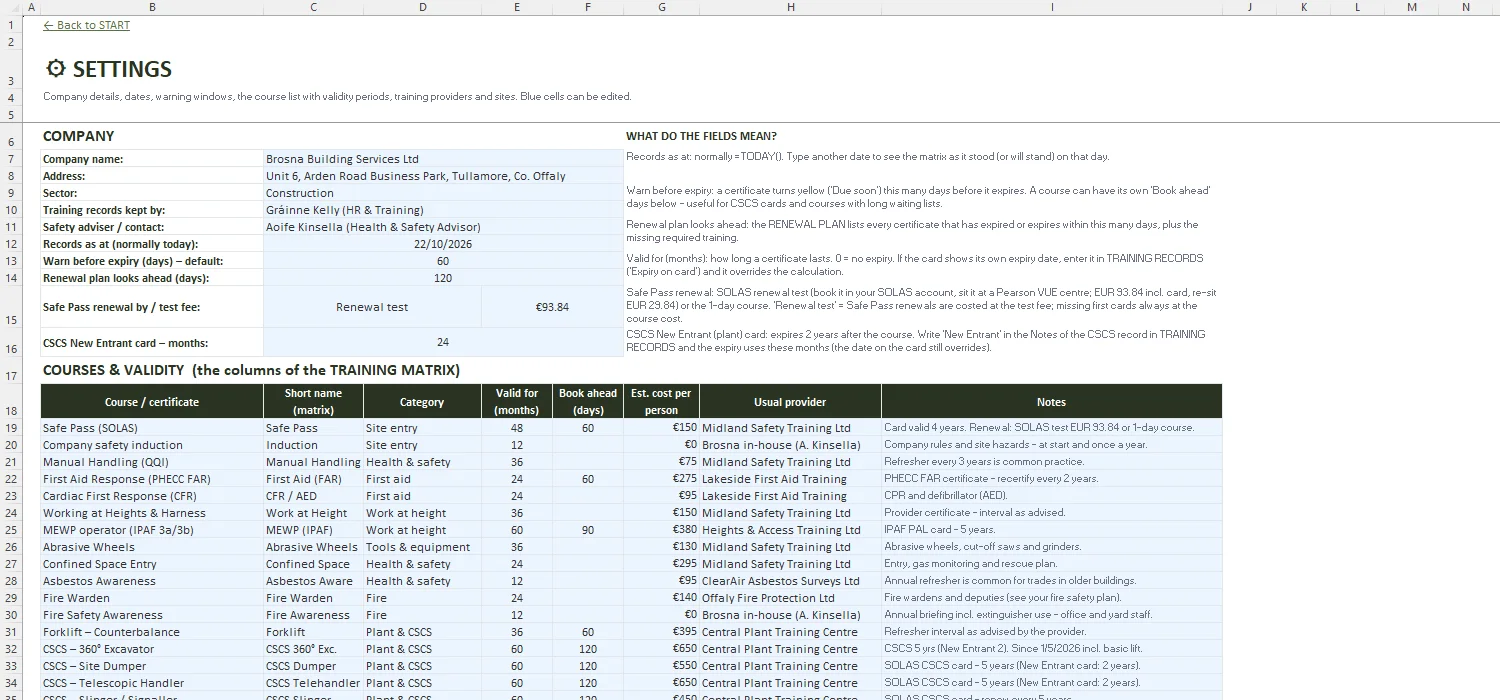Select the short name cell MEWP (IPAF)
1500x700 pixels.
(x=313, y=529)
